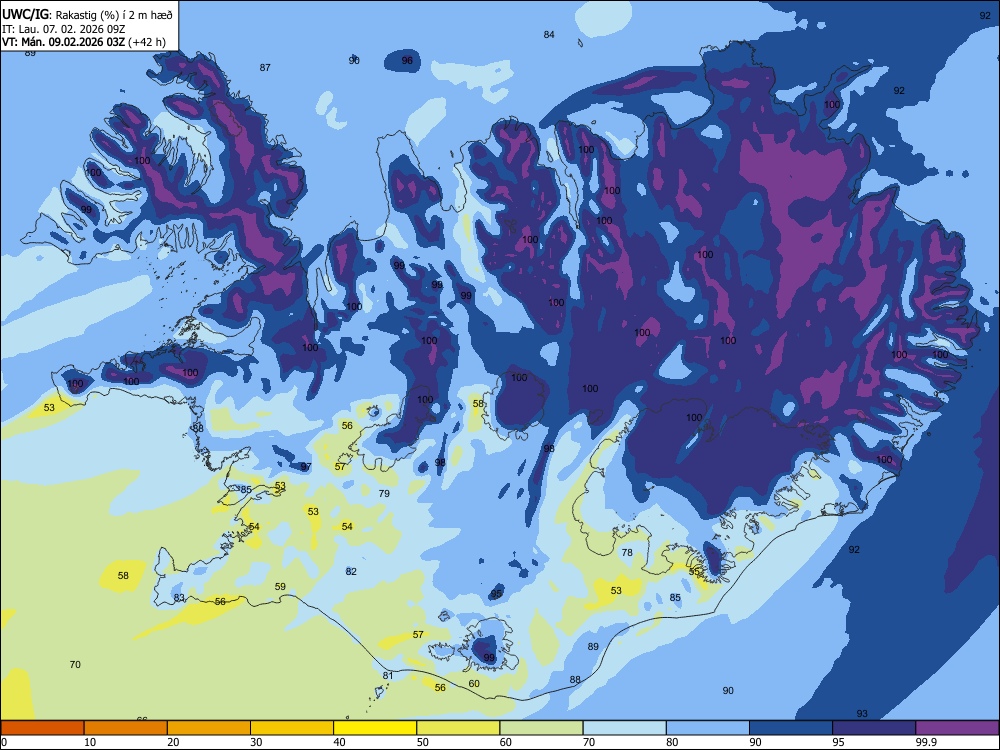
Task: Click the humidity value '93' on the map
Action: coord(862,714)
